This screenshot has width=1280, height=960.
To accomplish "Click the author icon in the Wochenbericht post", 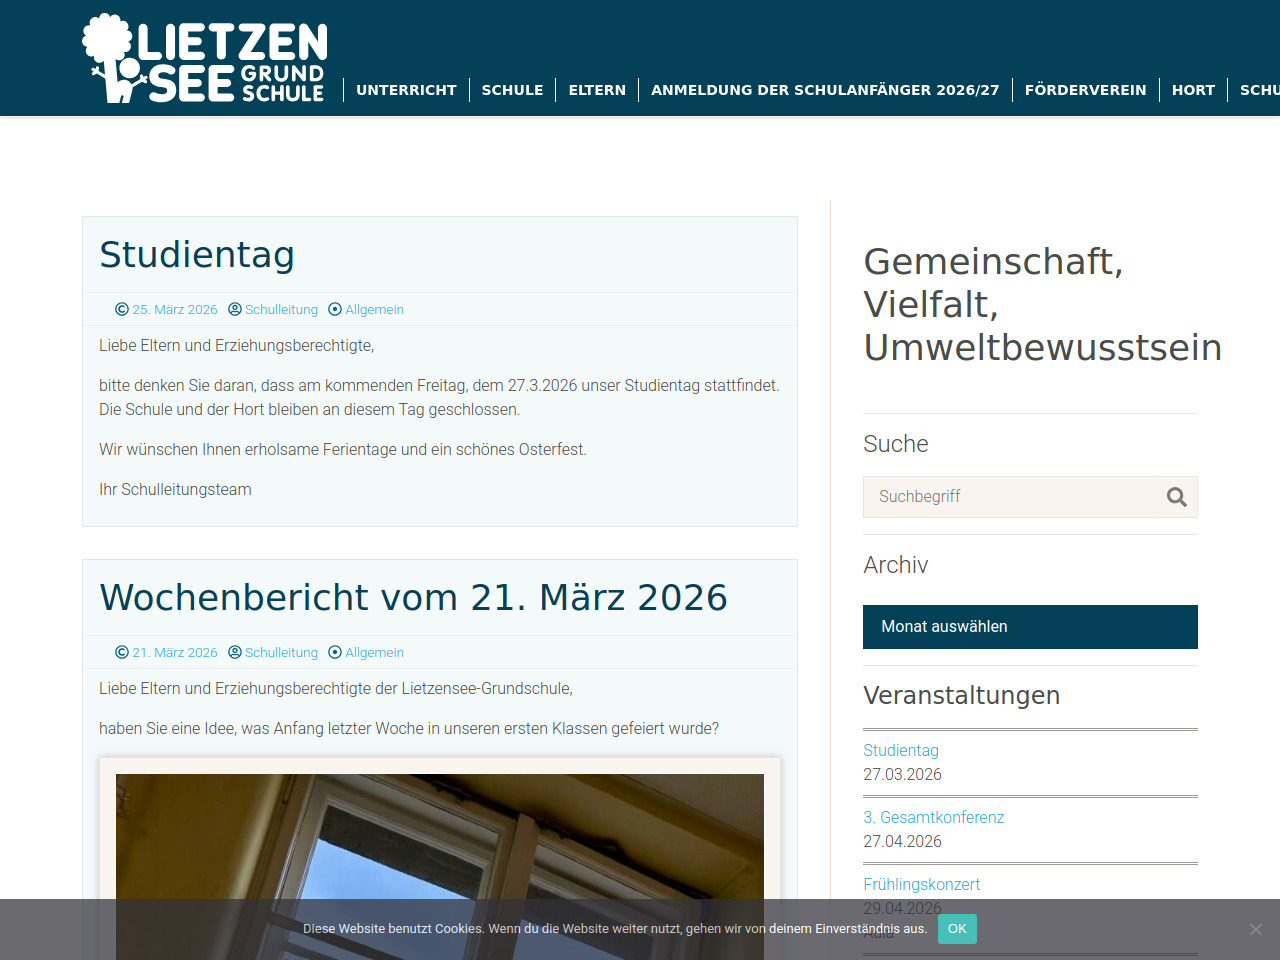I will [235, 653].
